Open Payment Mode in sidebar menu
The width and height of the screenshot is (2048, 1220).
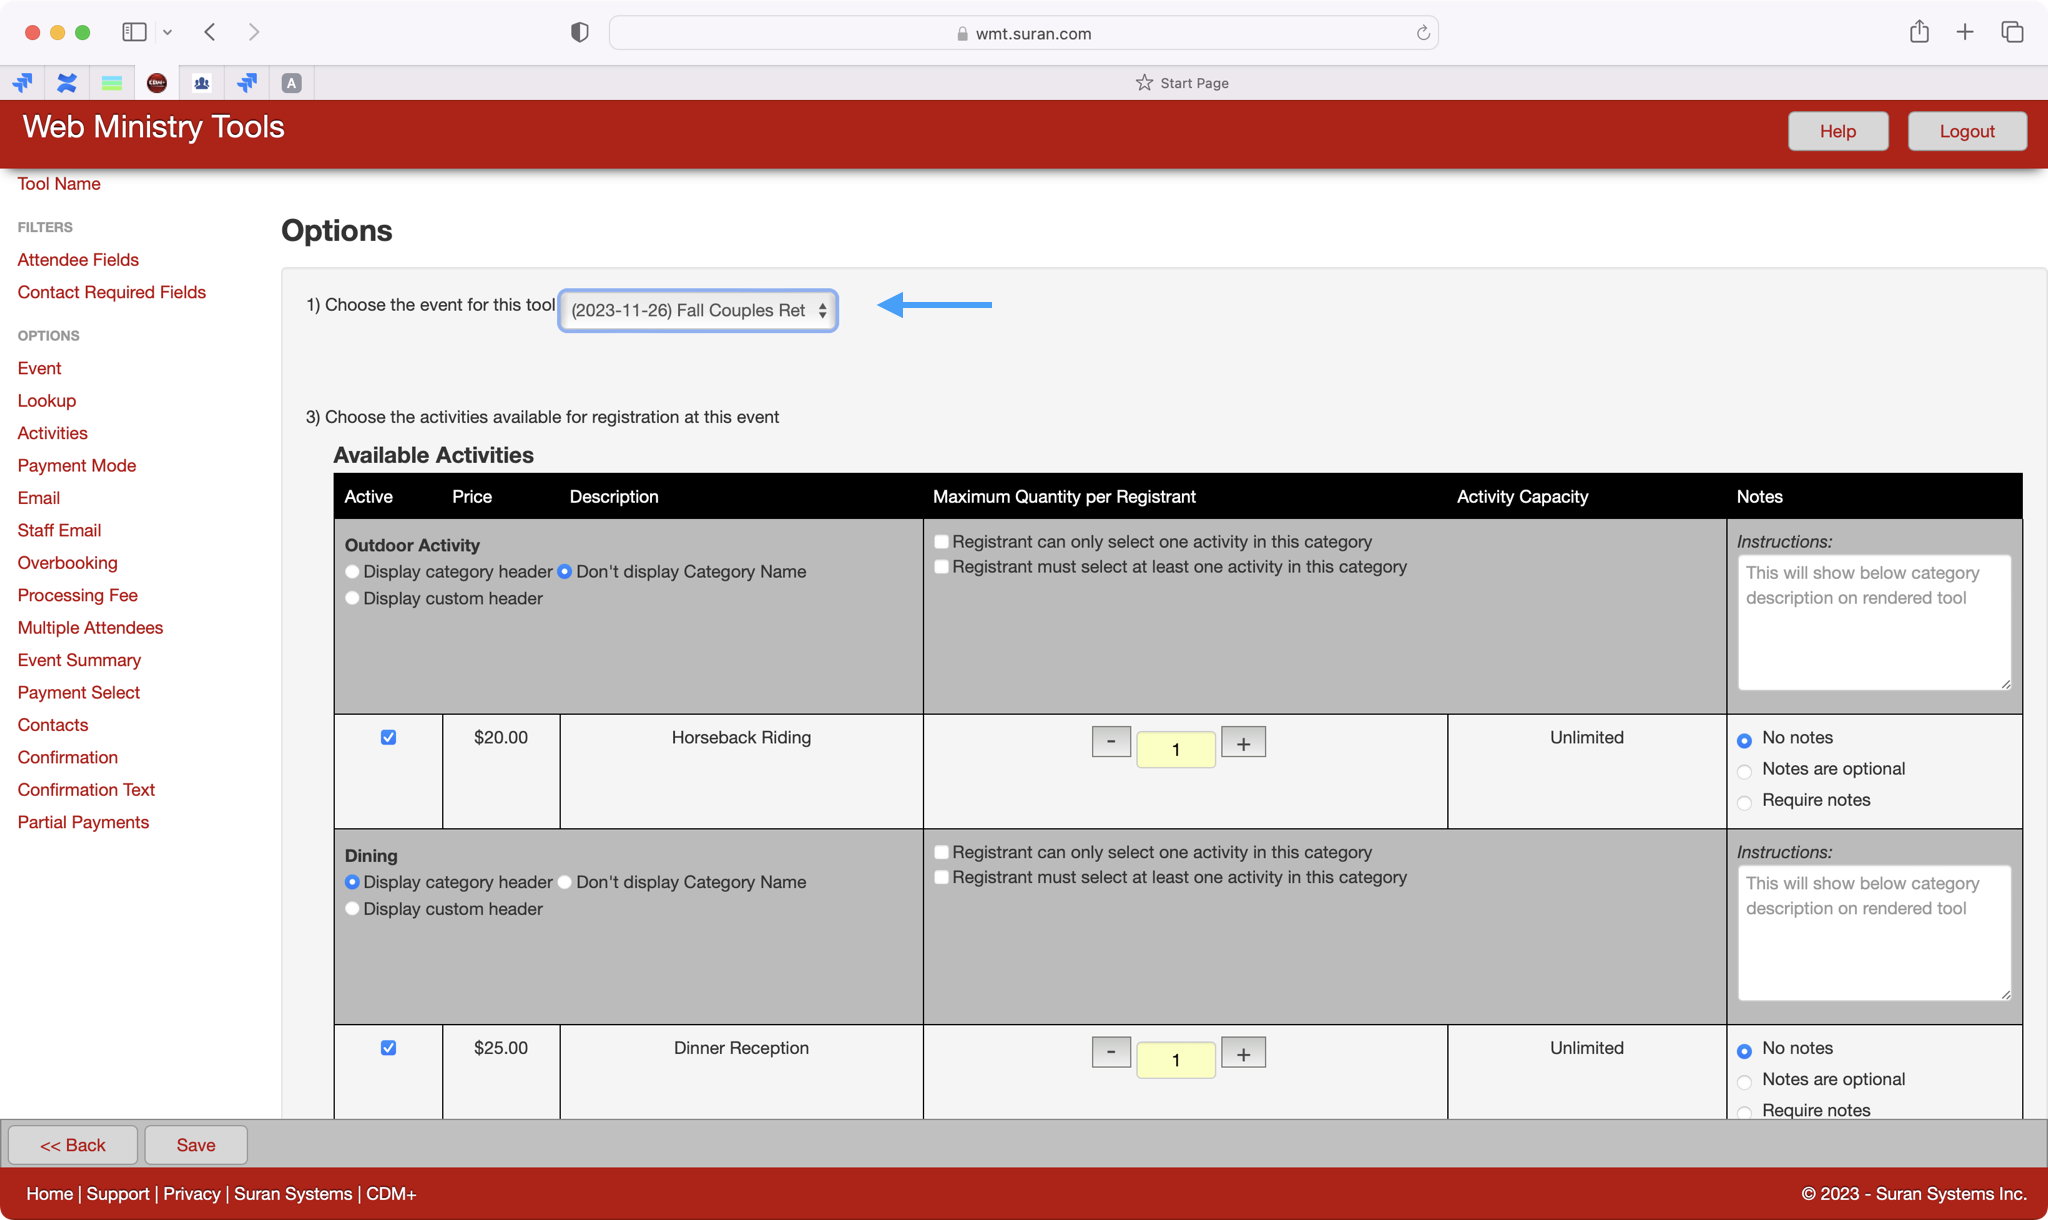coord(76,465)
